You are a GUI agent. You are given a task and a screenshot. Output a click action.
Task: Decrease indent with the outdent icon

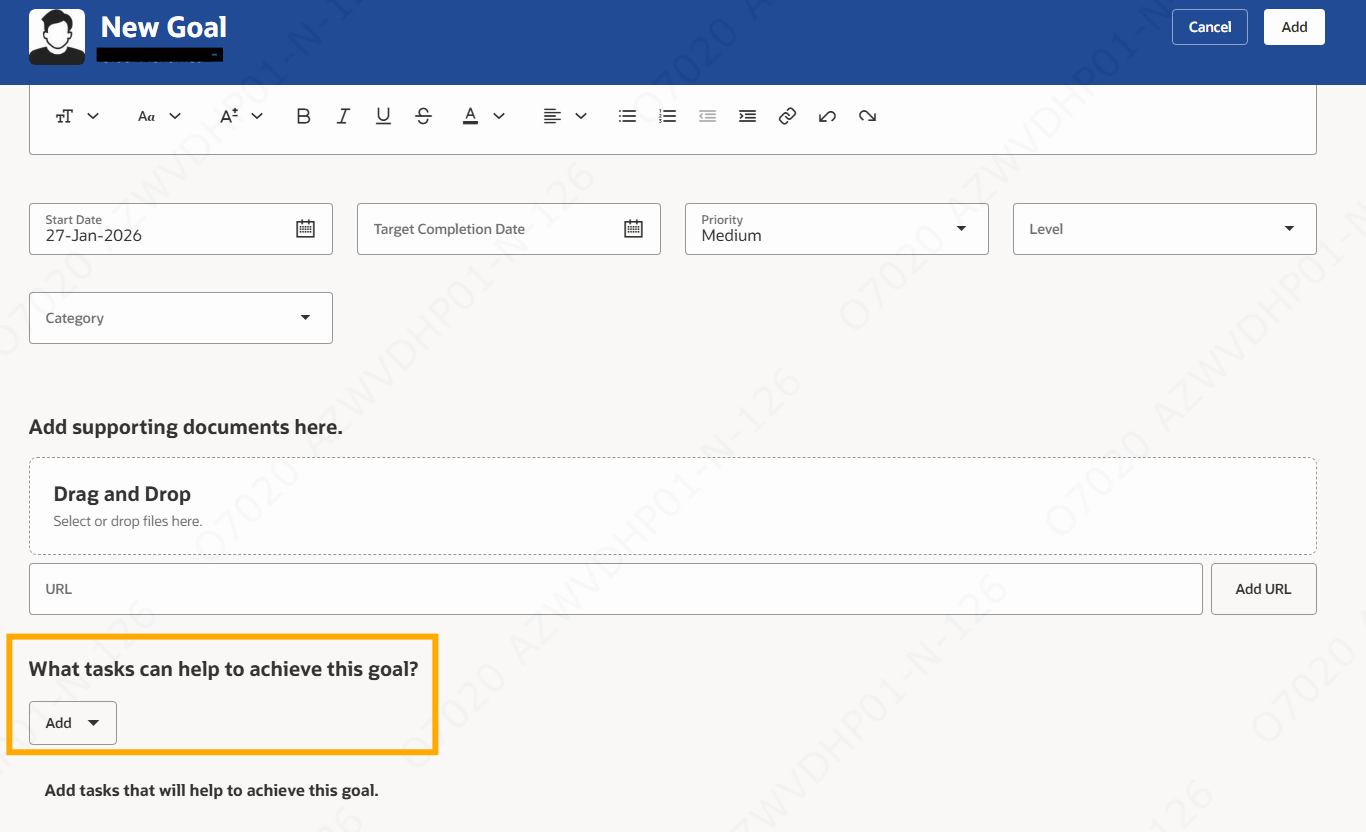[707, 116]
